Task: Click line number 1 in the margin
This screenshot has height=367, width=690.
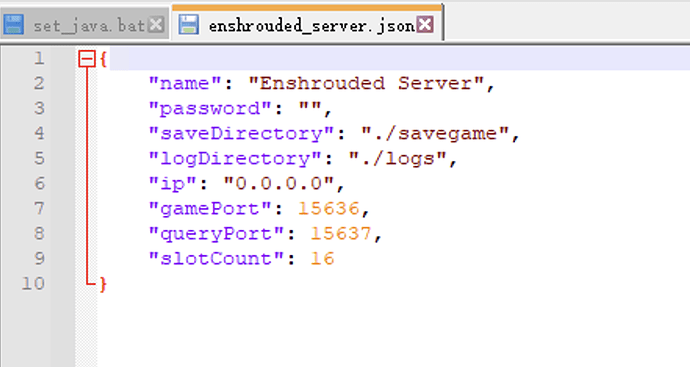Action: (x=39, y=58)
